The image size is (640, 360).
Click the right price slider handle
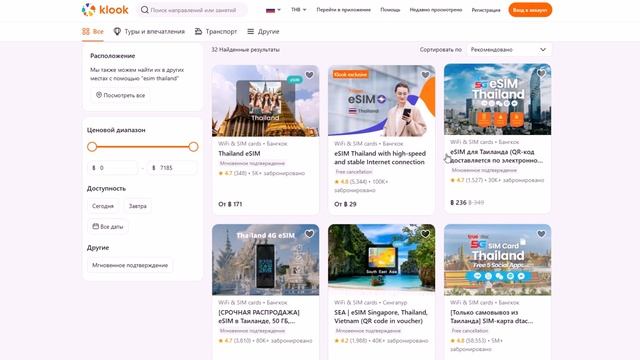pos(193,147)
